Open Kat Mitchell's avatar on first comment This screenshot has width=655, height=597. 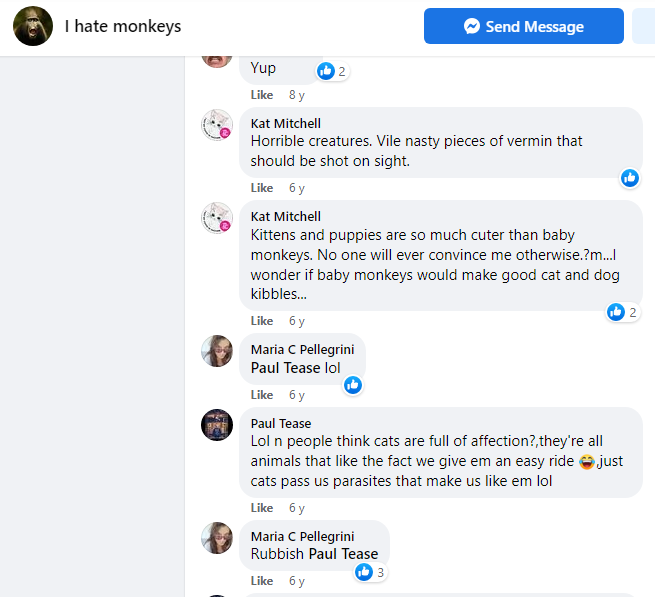coord(217,125)
